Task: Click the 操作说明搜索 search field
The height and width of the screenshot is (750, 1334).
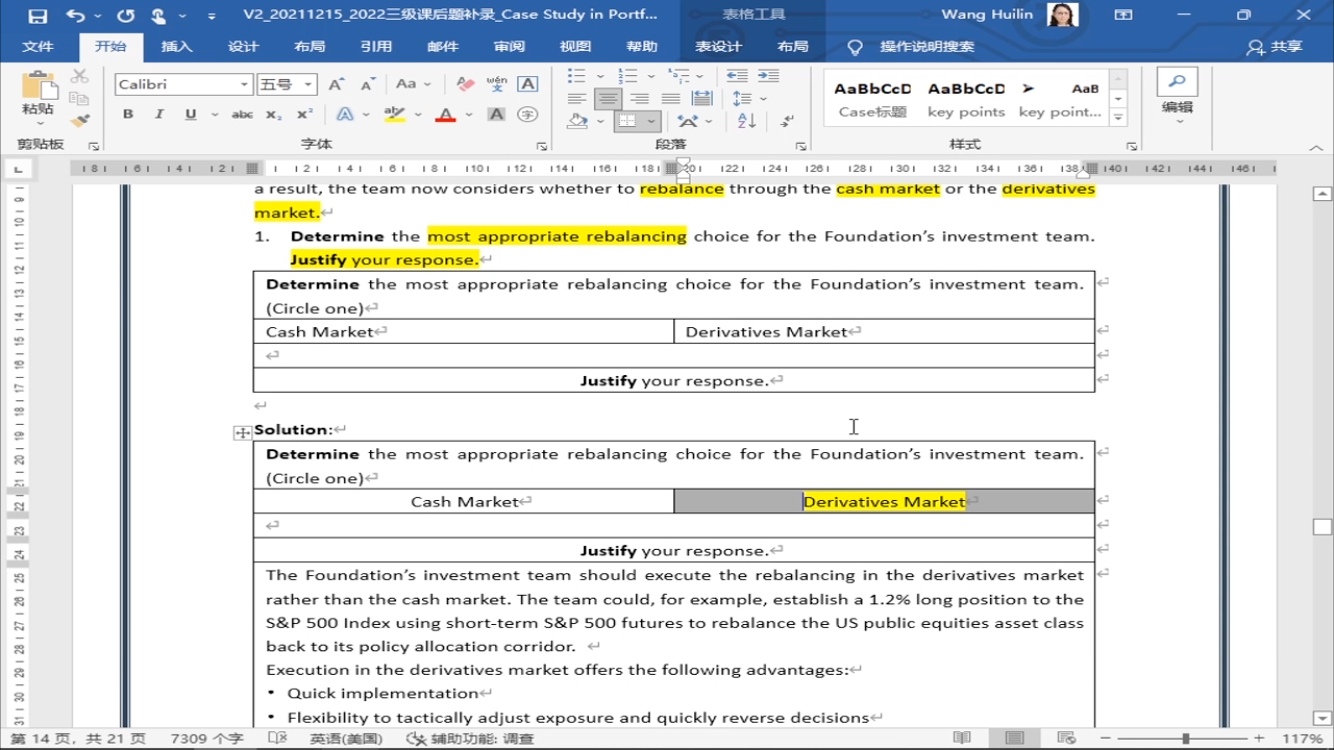Action: [x=926, y=47]
